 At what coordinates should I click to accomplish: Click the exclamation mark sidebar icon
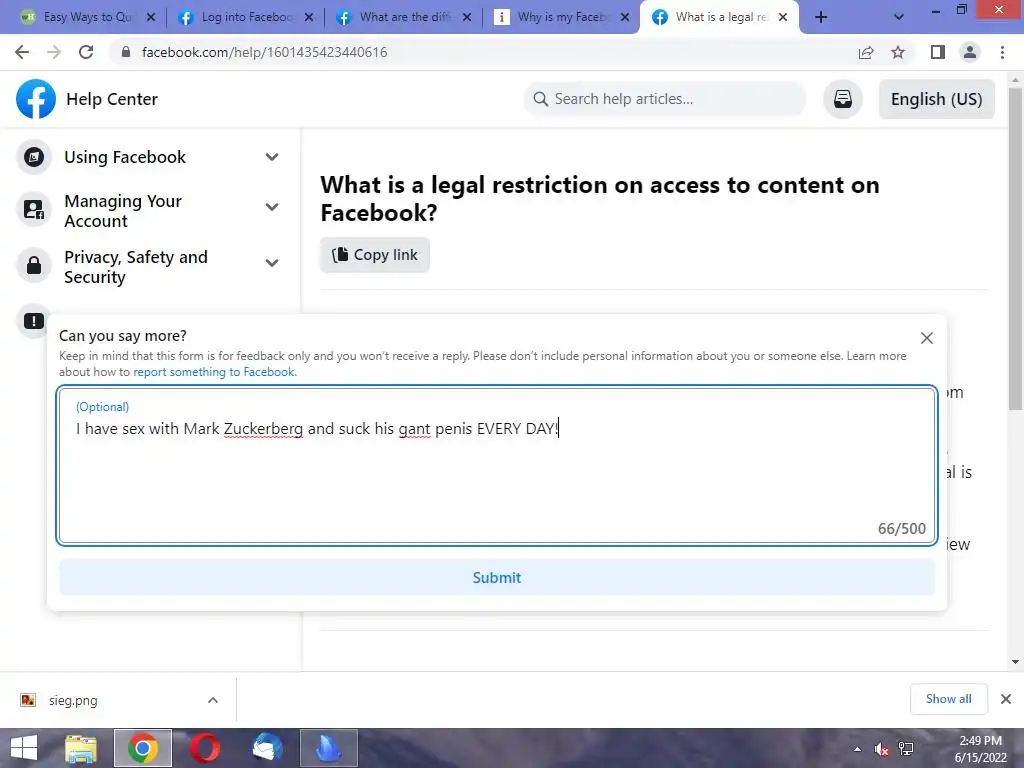tap(34, 321)
